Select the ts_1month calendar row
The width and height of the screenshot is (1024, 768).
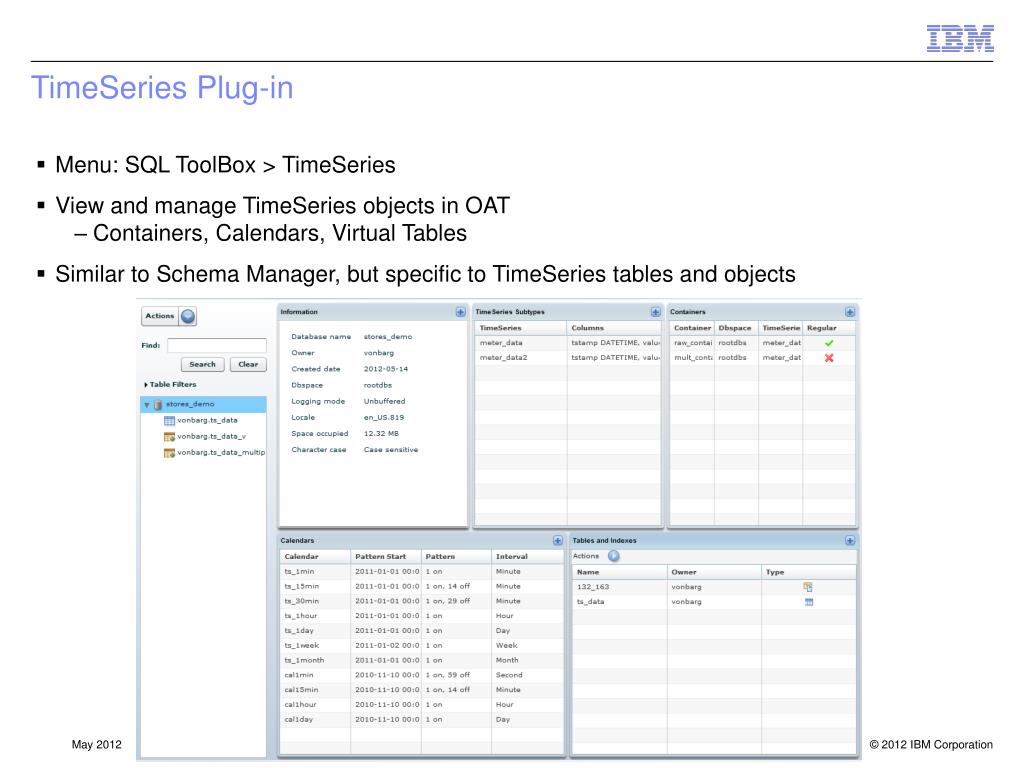tap(421, 660)
